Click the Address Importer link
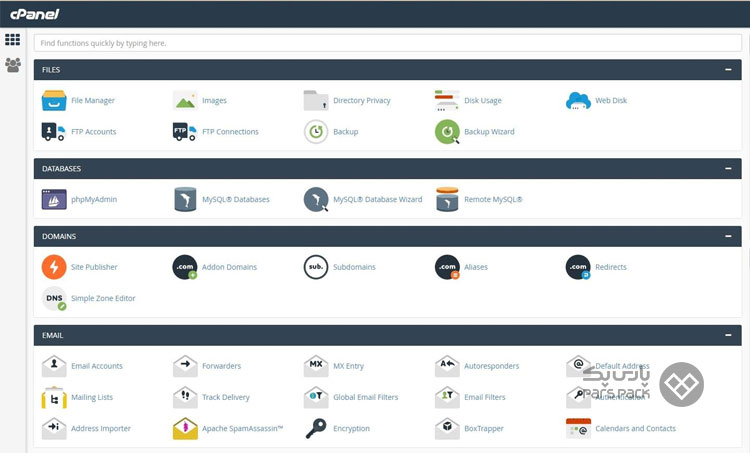This screenshot has height=453, width=750. (100, 429)
